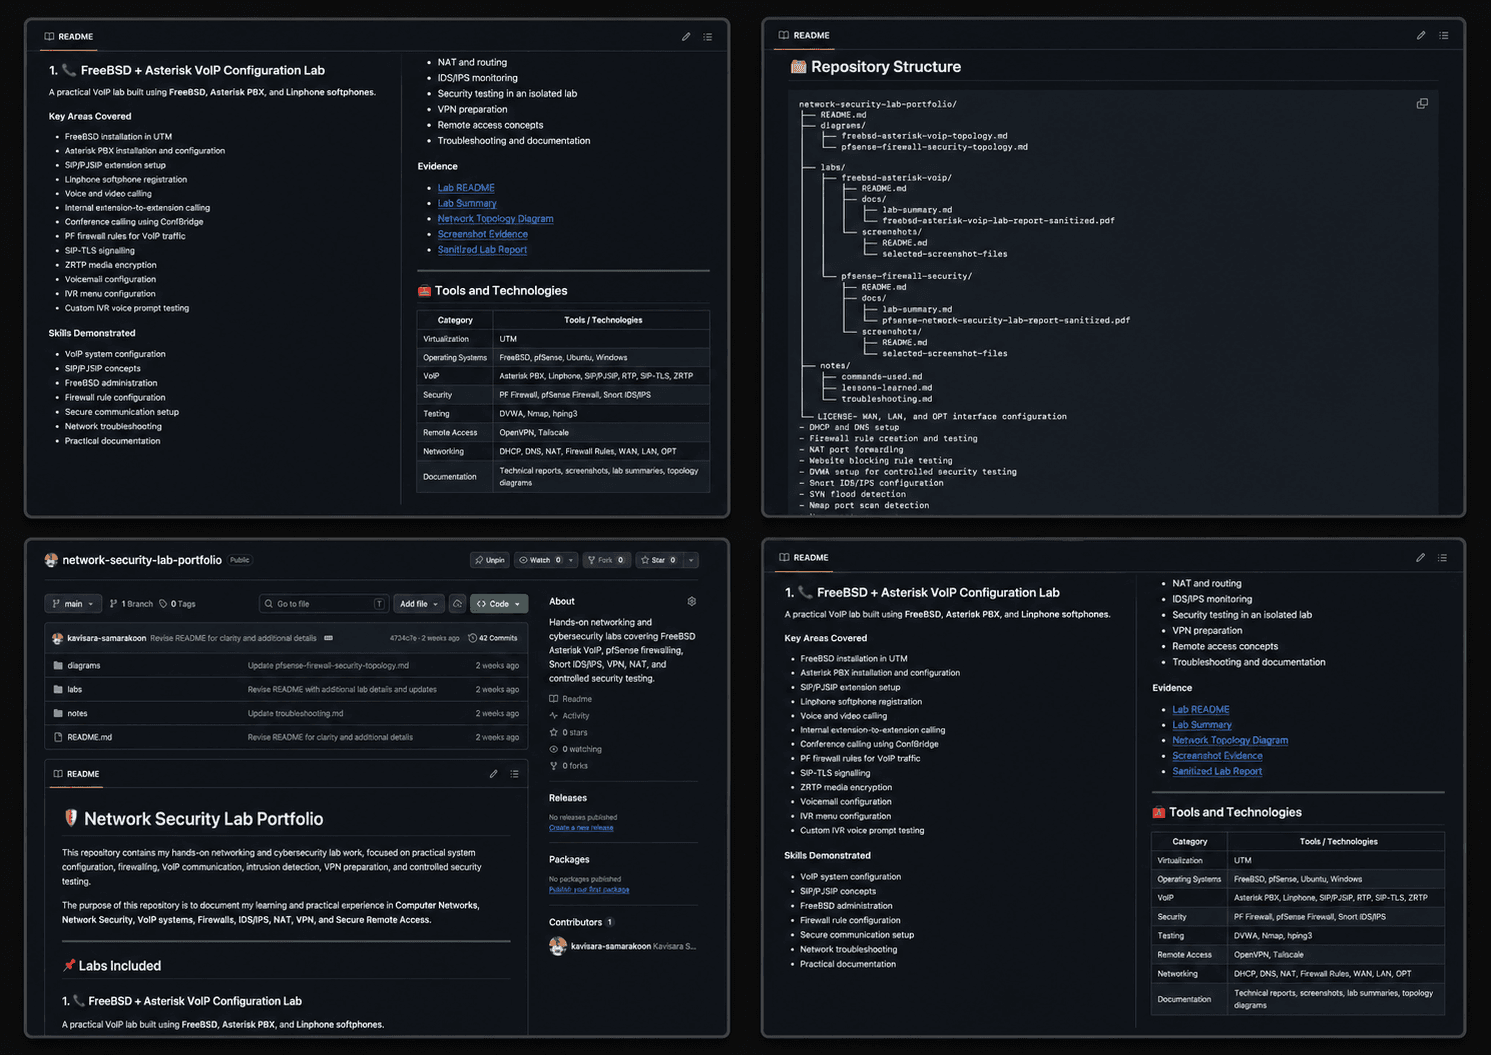Open the Lab README link in the top-left panel
1491x1055 pixels.
(x=466, y=188)
